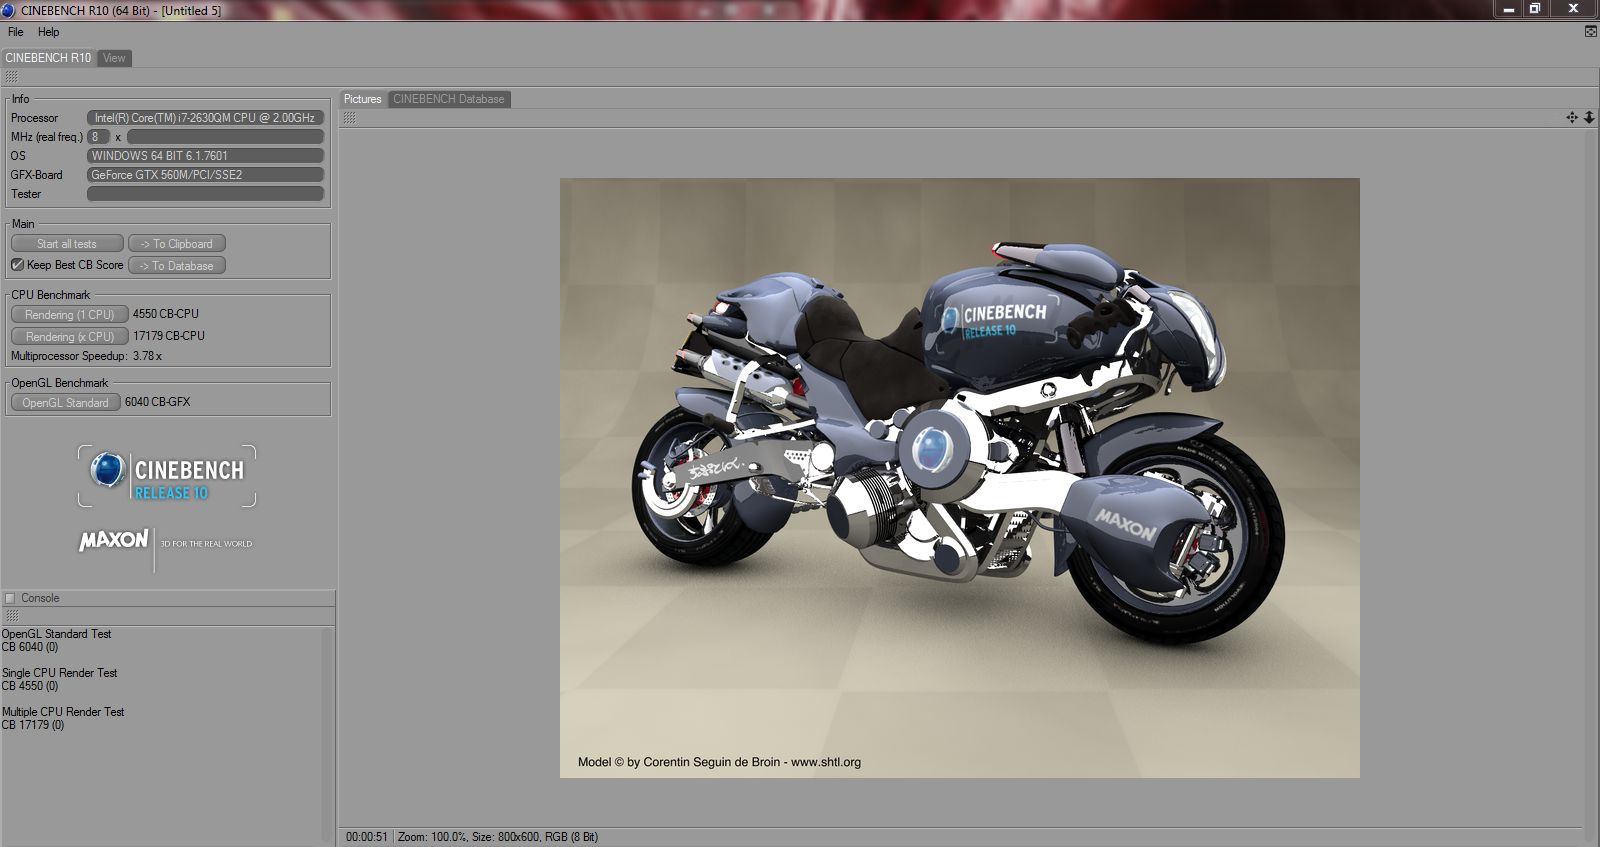Click 'Single CPU Render Test' in console

click(x=60, y=673)
